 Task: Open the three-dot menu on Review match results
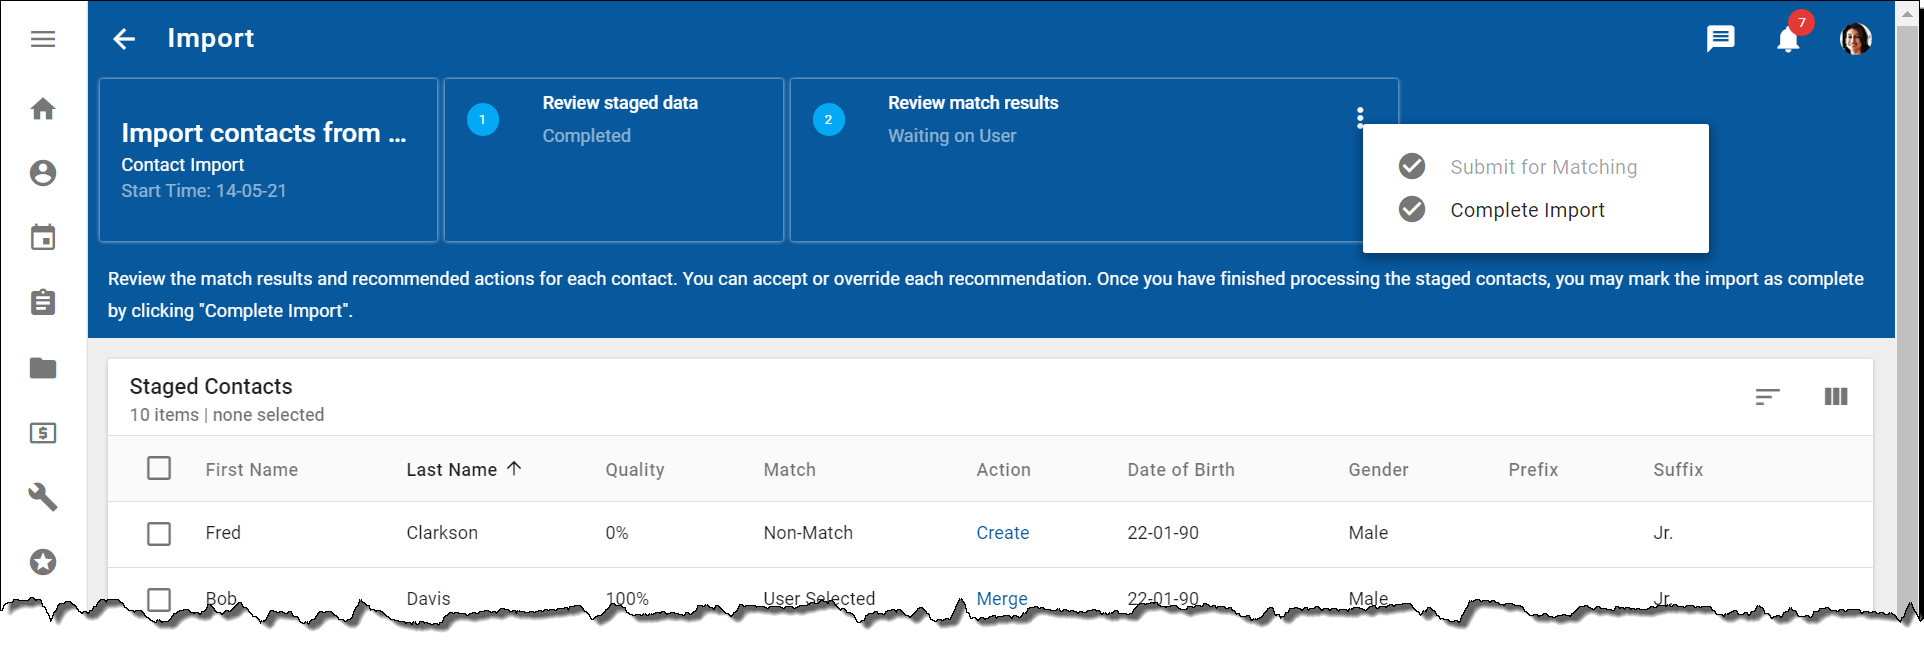tap(1359, 118)
